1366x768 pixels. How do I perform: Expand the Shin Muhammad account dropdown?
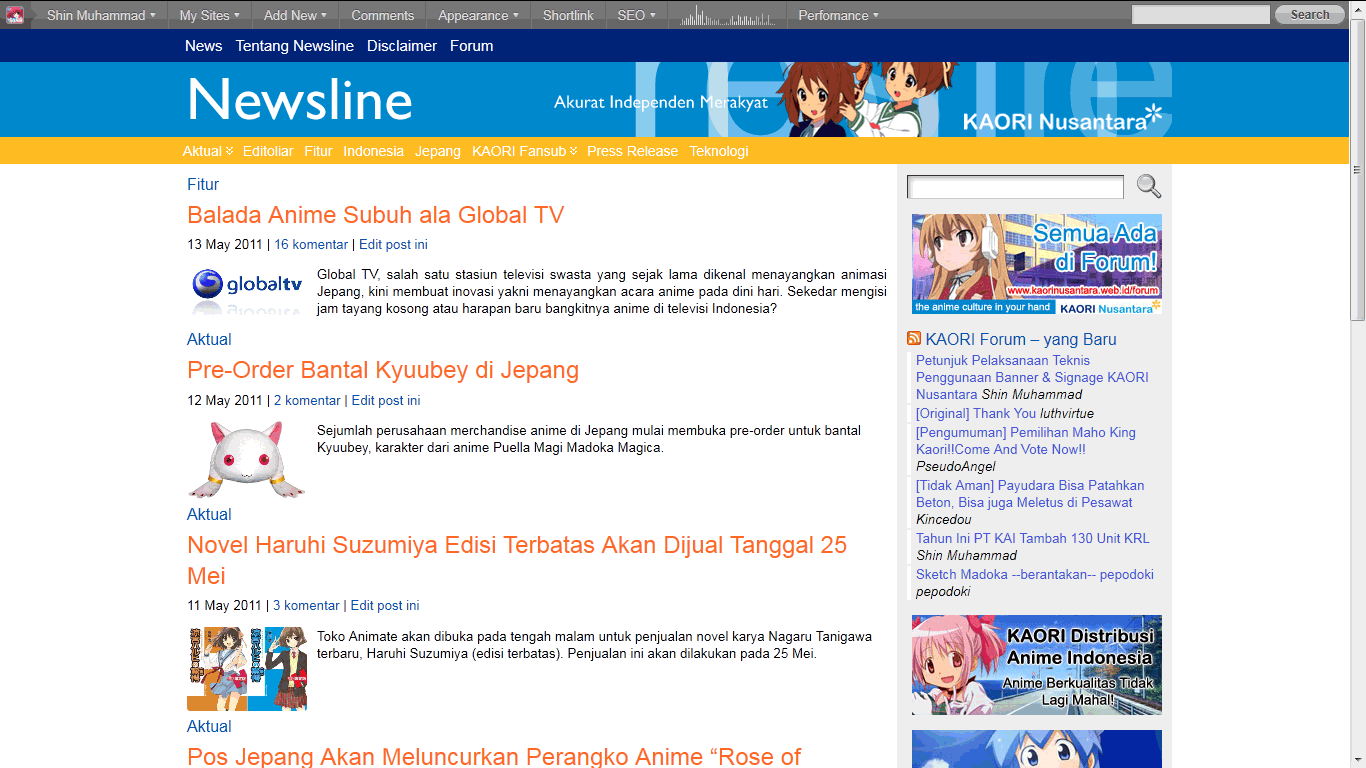pyautogui.click(x=101, y=15)
